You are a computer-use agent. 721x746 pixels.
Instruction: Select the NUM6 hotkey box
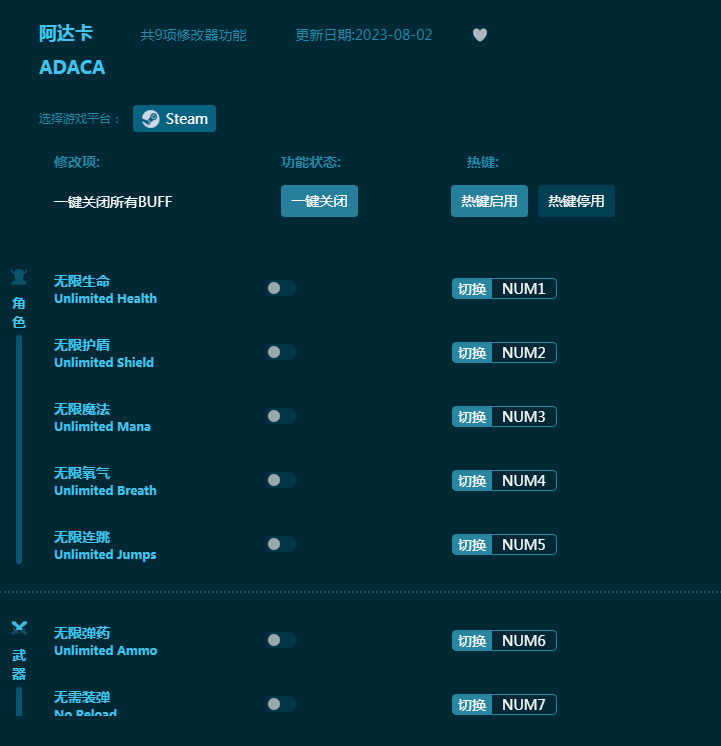pos(523,641)
